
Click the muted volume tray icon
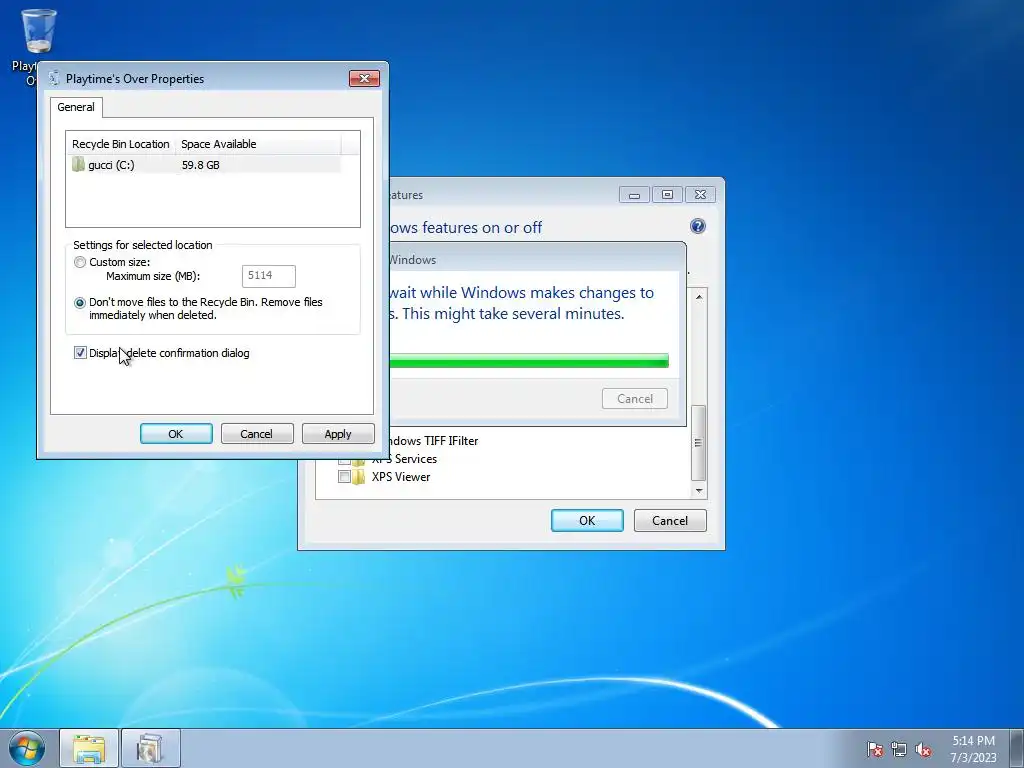[923, 749]
